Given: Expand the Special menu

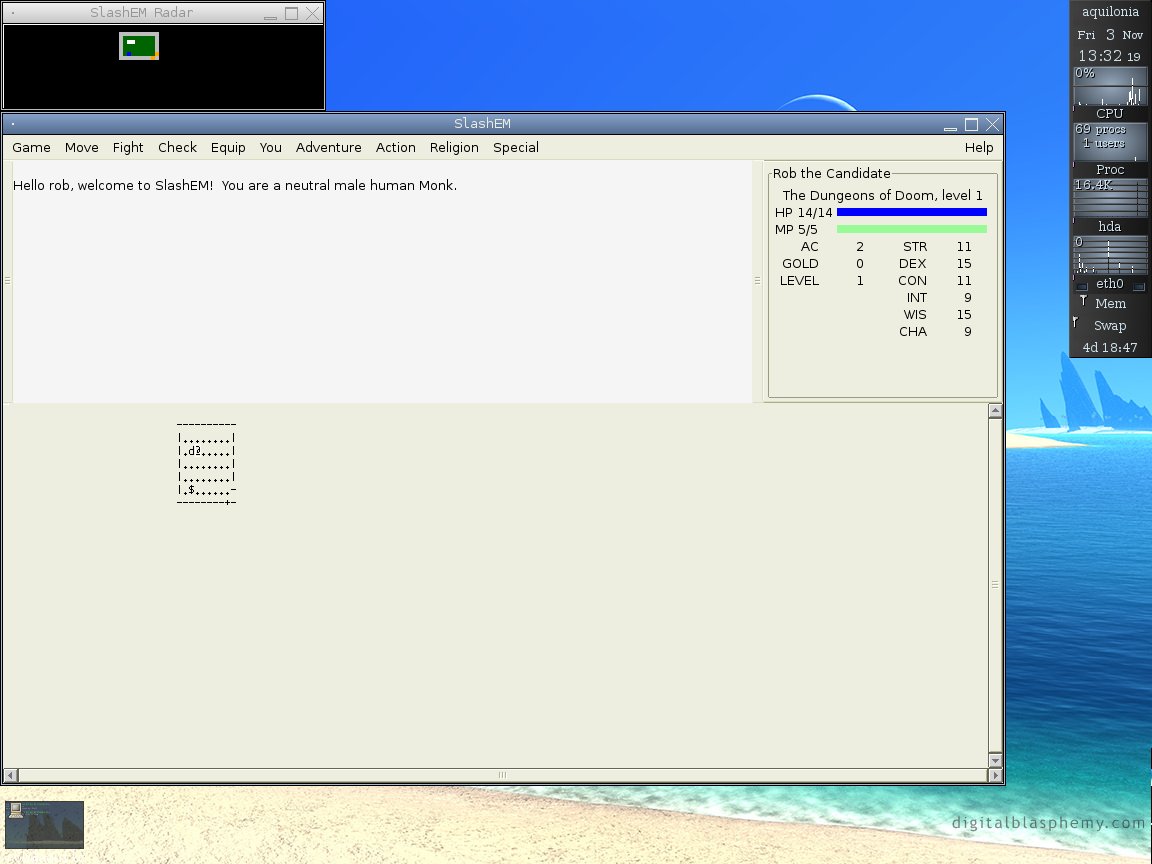Looking at the screenshot, I should (x=515, y=147).
